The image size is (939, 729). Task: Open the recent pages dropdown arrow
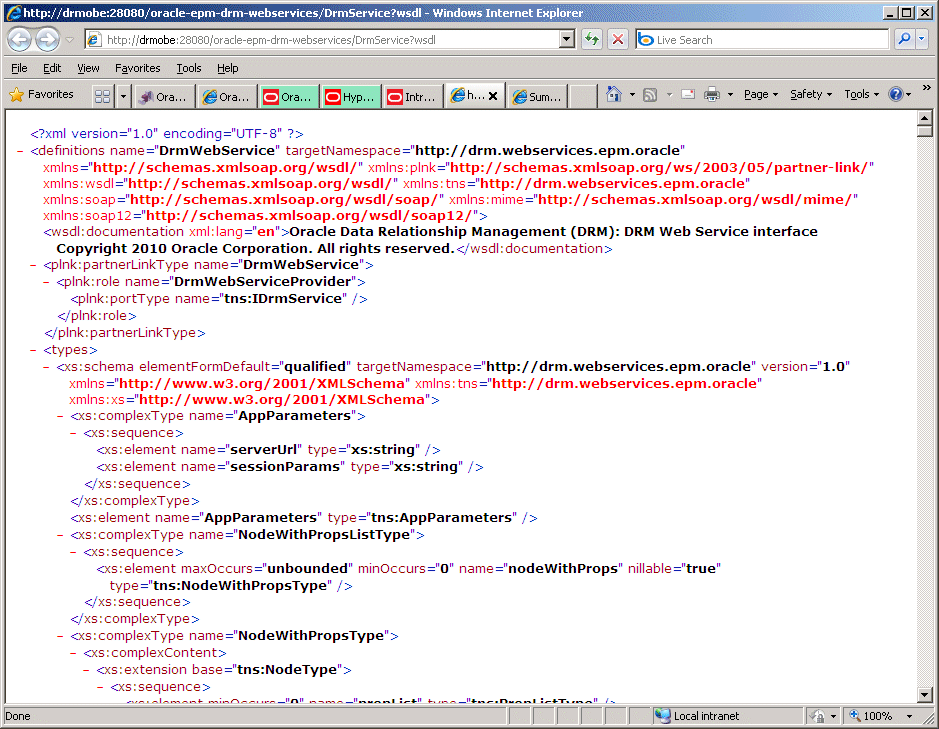click(x=69, y=40)
